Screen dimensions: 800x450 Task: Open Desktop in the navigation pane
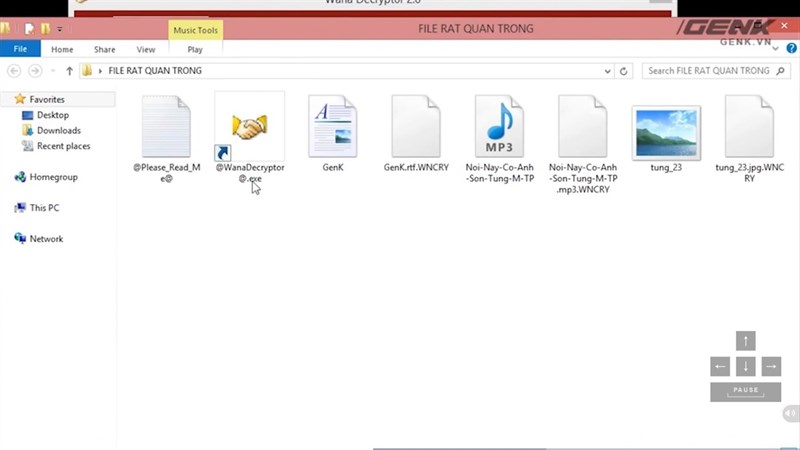[53, 115]
